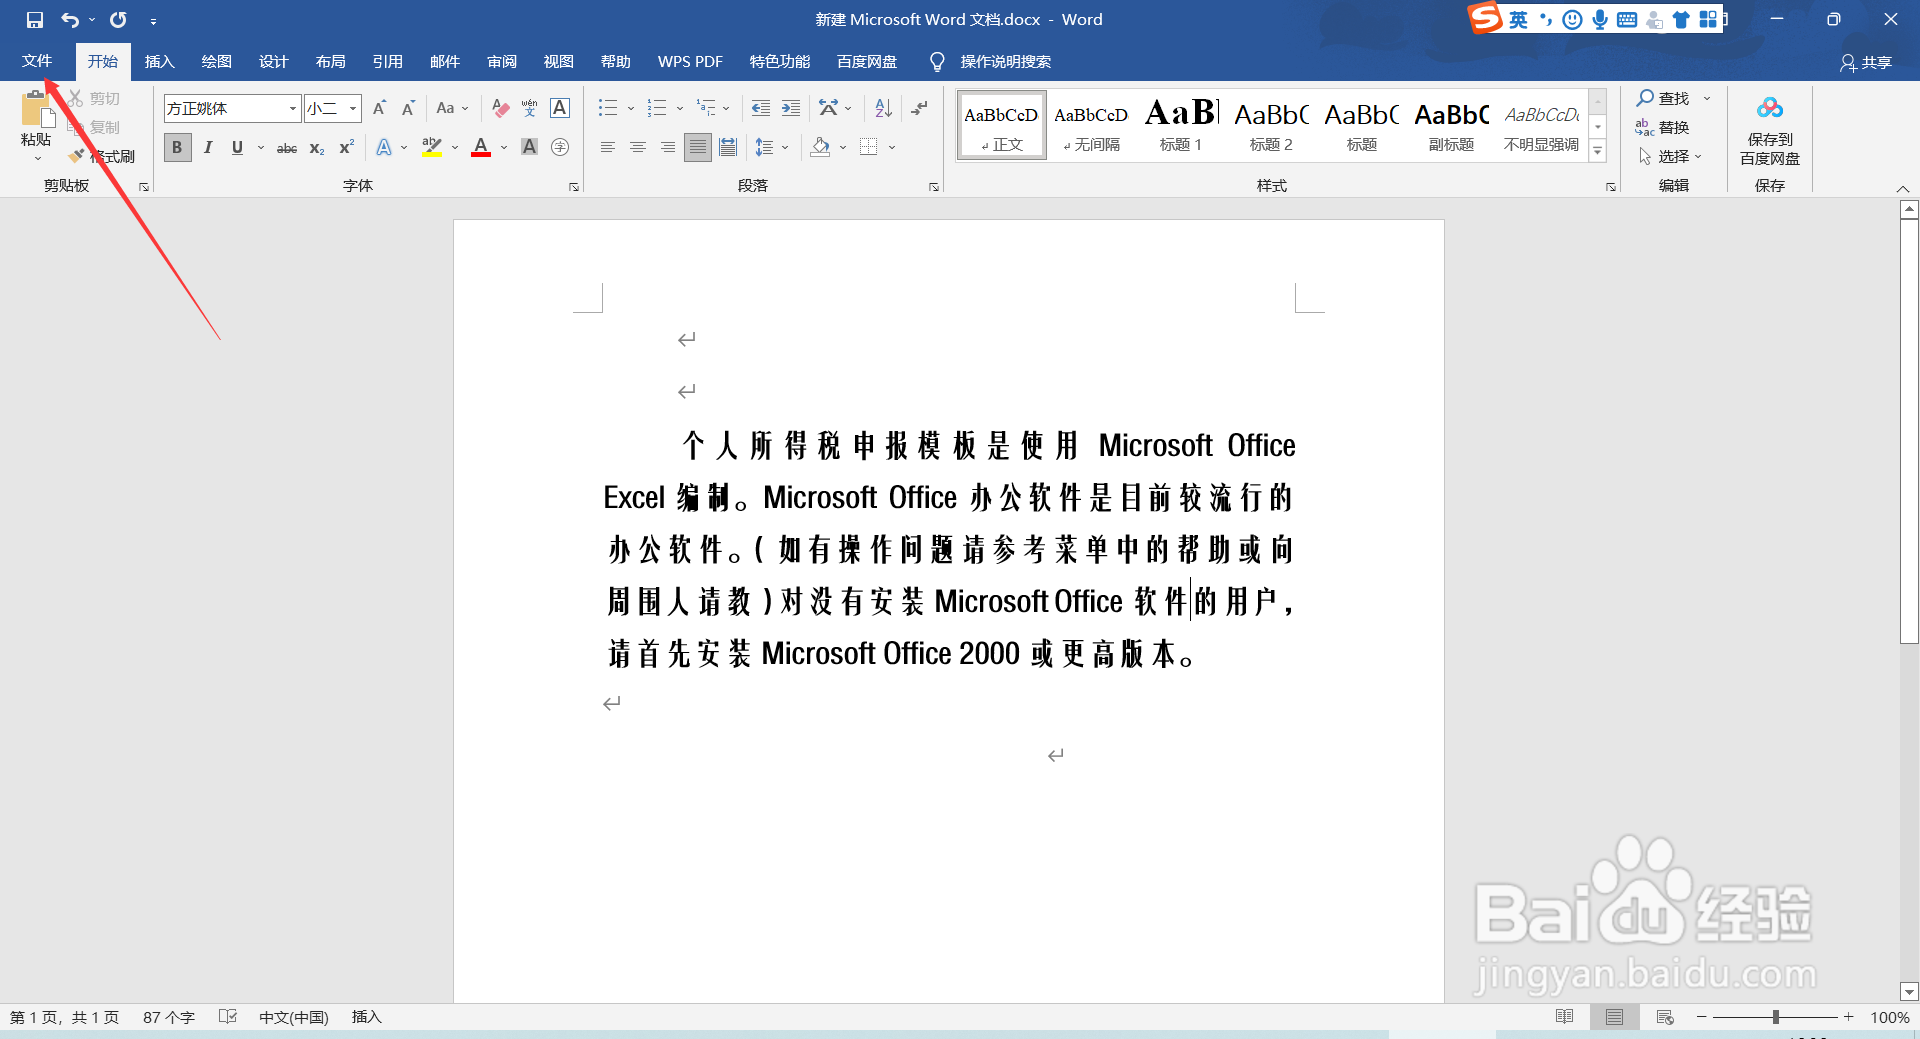Screen dimensions: 1920x1039
Task: Switch to Design tab
Action: pyautogui.click(x=273, y=62)
